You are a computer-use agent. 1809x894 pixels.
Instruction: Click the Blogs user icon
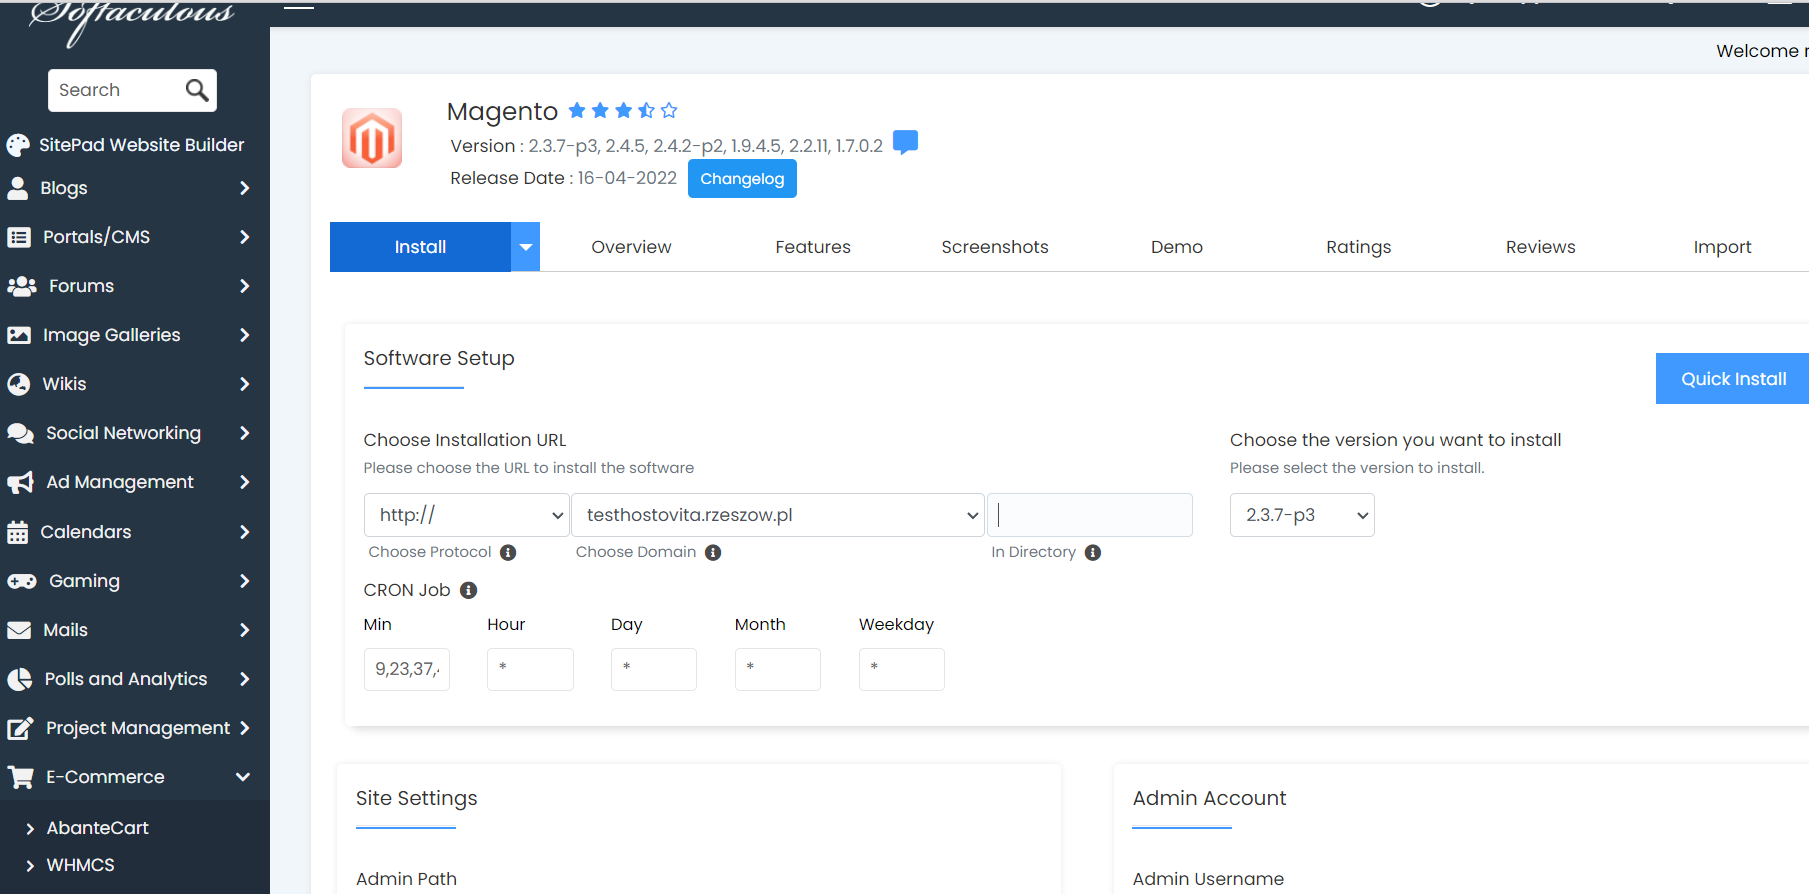pyautogui.click(x=18, y=188)
